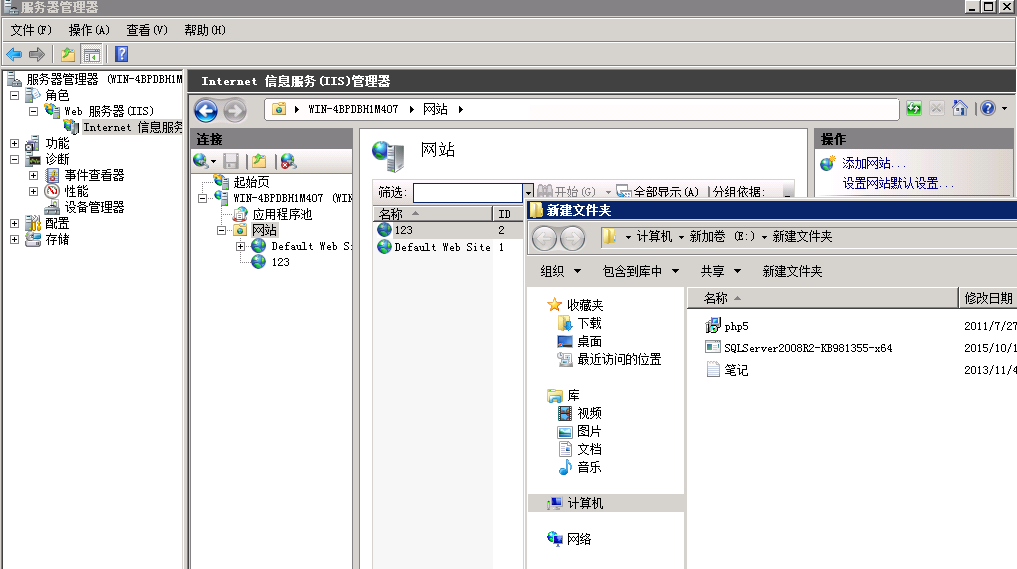Image resolution: width=1017 pixels, height=569 pixels.
Task: Click the Server Manager forward arrow toolbar icon
Action: pyautogui.click(x=37, y=54)
